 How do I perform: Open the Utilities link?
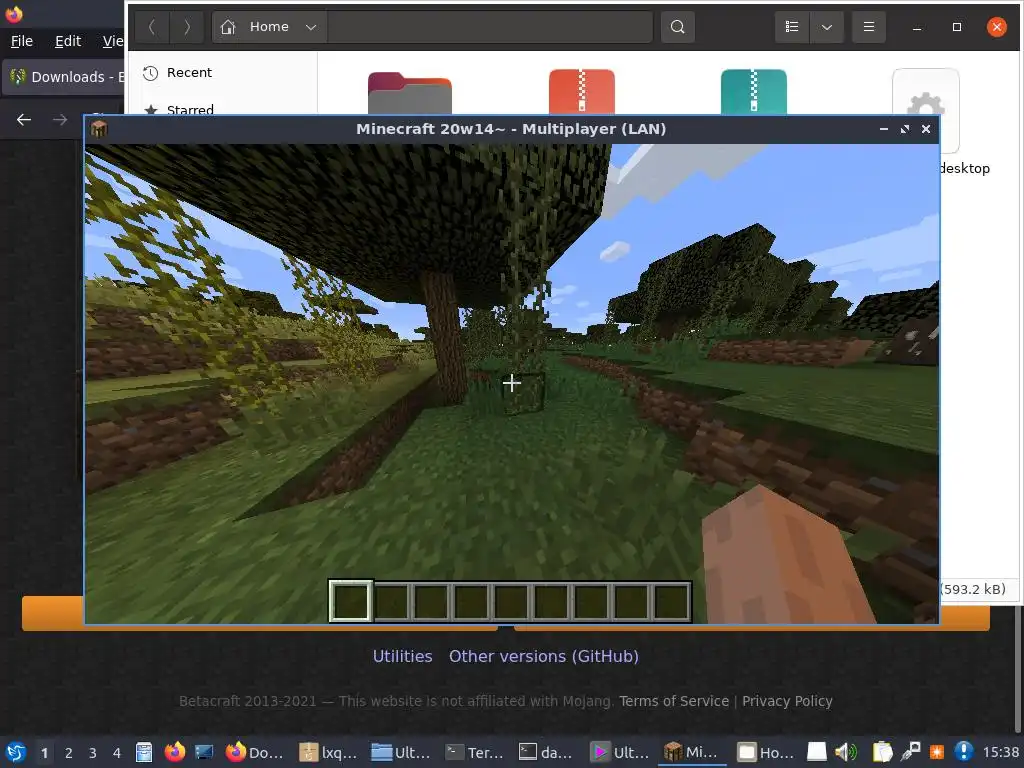coord(402,656)
